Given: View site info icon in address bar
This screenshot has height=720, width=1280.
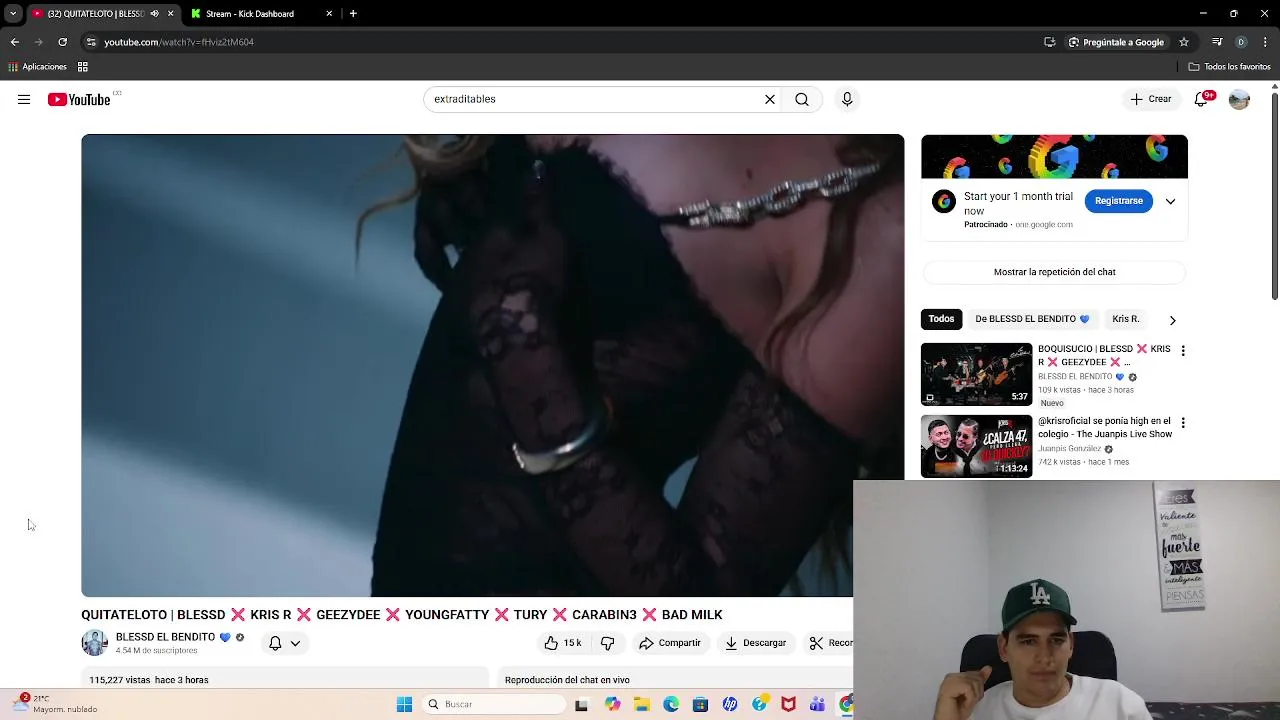Looking at the screenshot, I should point(91,42).
